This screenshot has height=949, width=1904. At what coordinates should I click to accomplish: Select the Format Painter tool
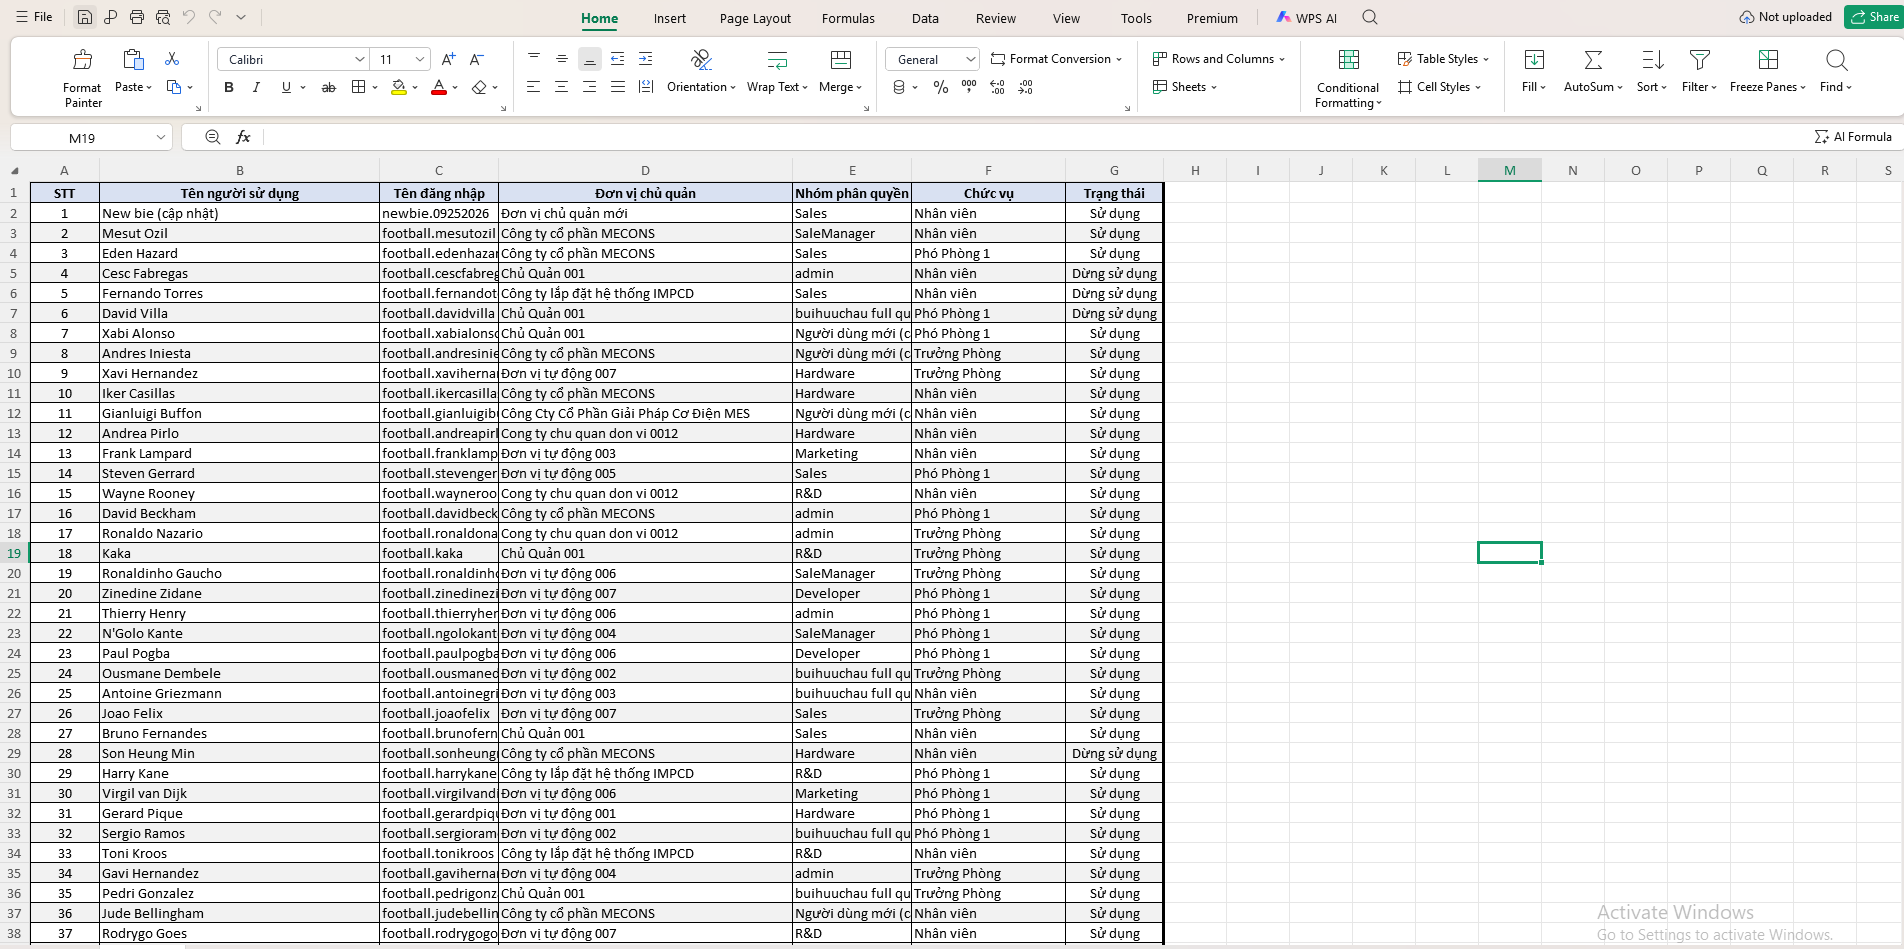[x=83, y=78]
